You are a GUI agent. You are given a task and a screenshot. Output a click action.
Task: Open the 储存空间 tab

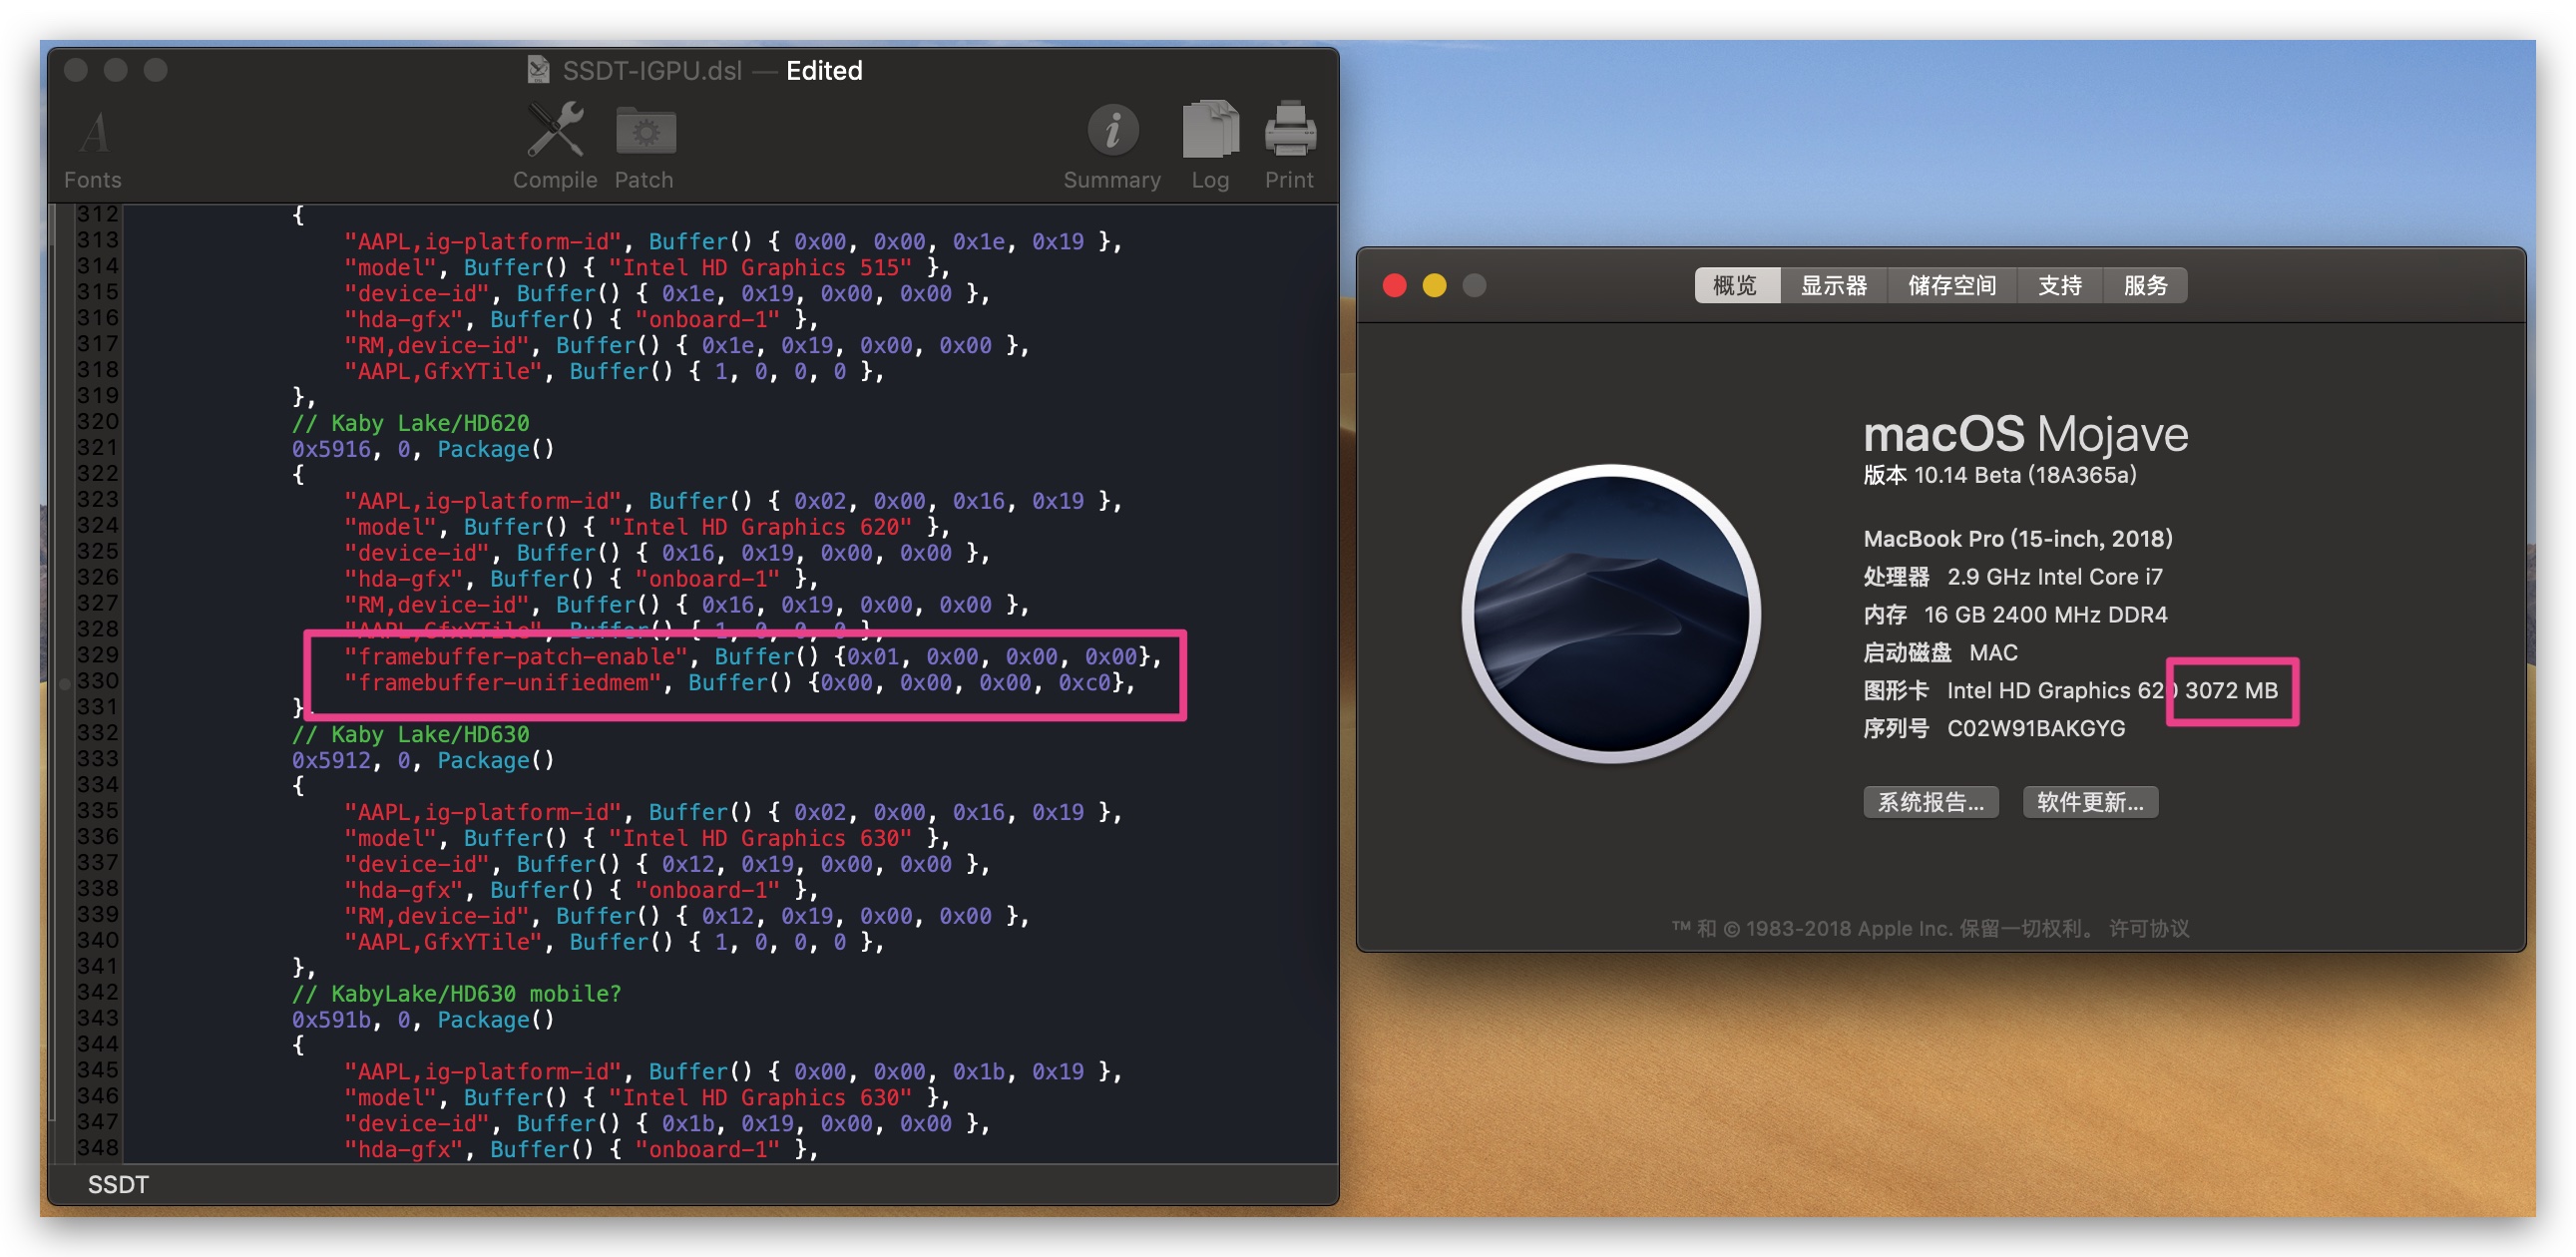(x=1952, y=286)
